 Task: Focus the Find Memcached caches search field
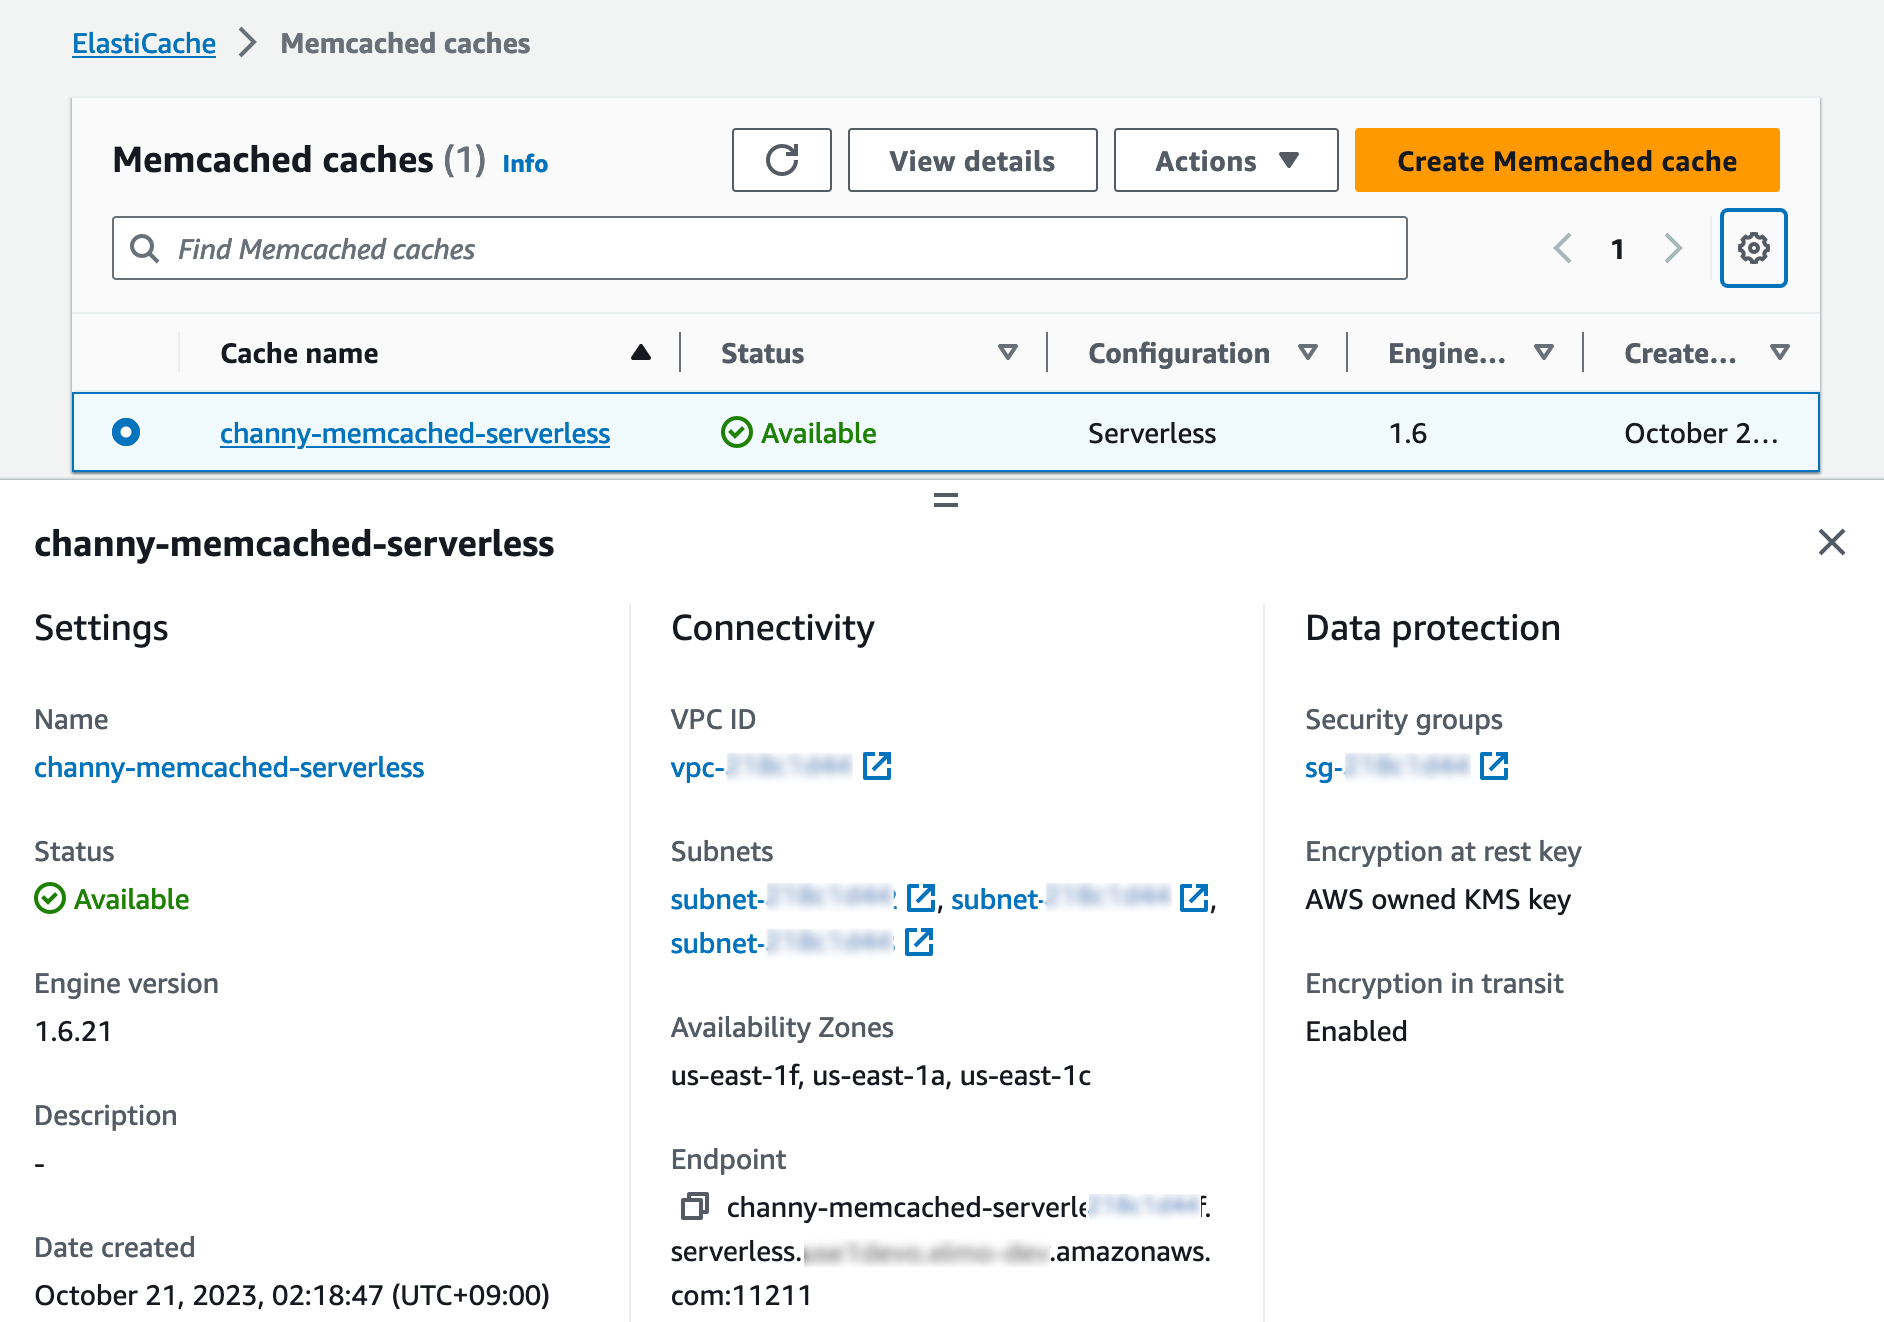pyautogui.click(x=760, y=248)
